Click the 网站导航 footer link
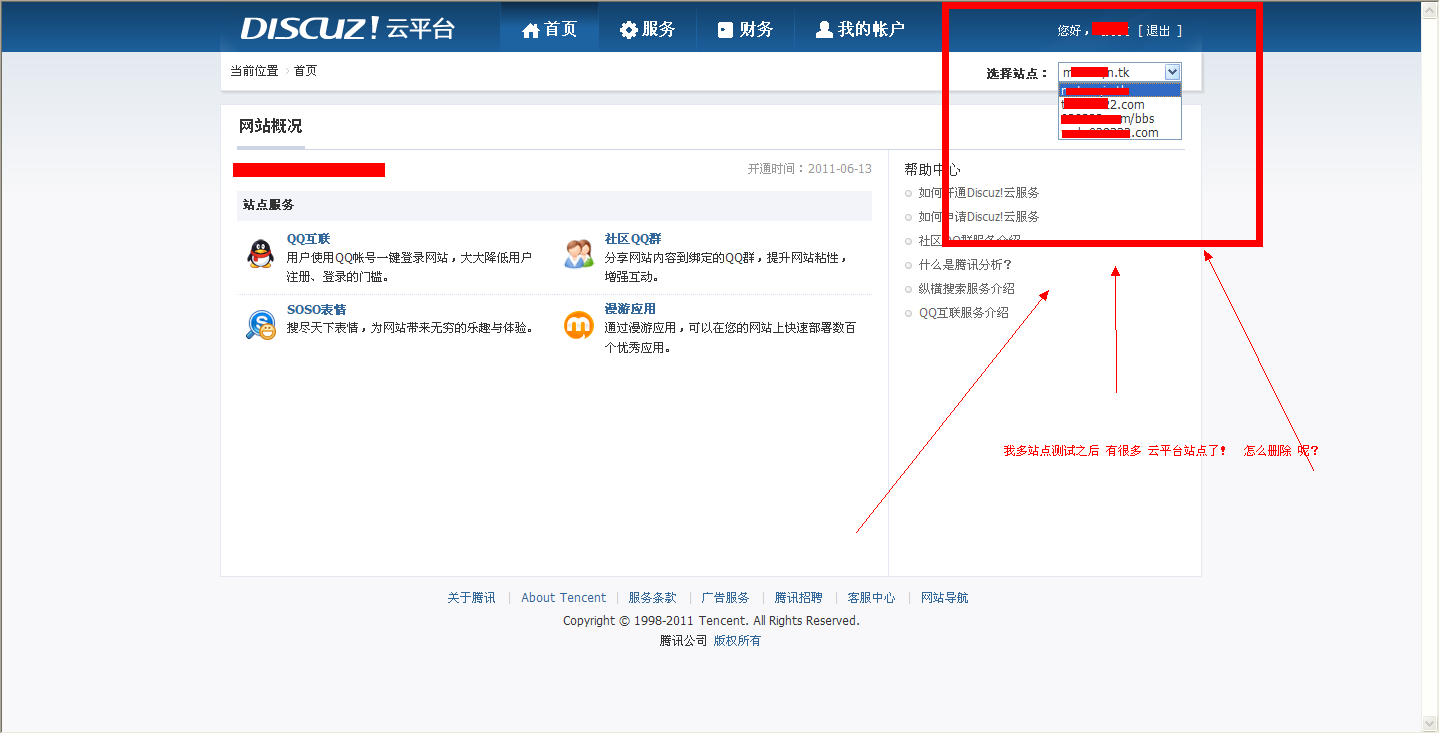The height and width of the screenshot is (734, 1440). [x=944, y=598]
